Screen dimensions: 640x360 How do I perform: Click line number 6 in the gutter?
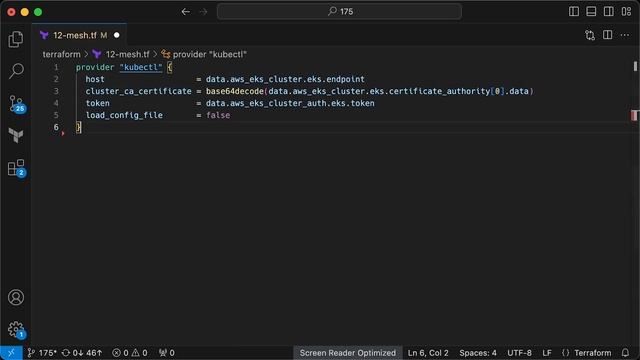point(56,127)
